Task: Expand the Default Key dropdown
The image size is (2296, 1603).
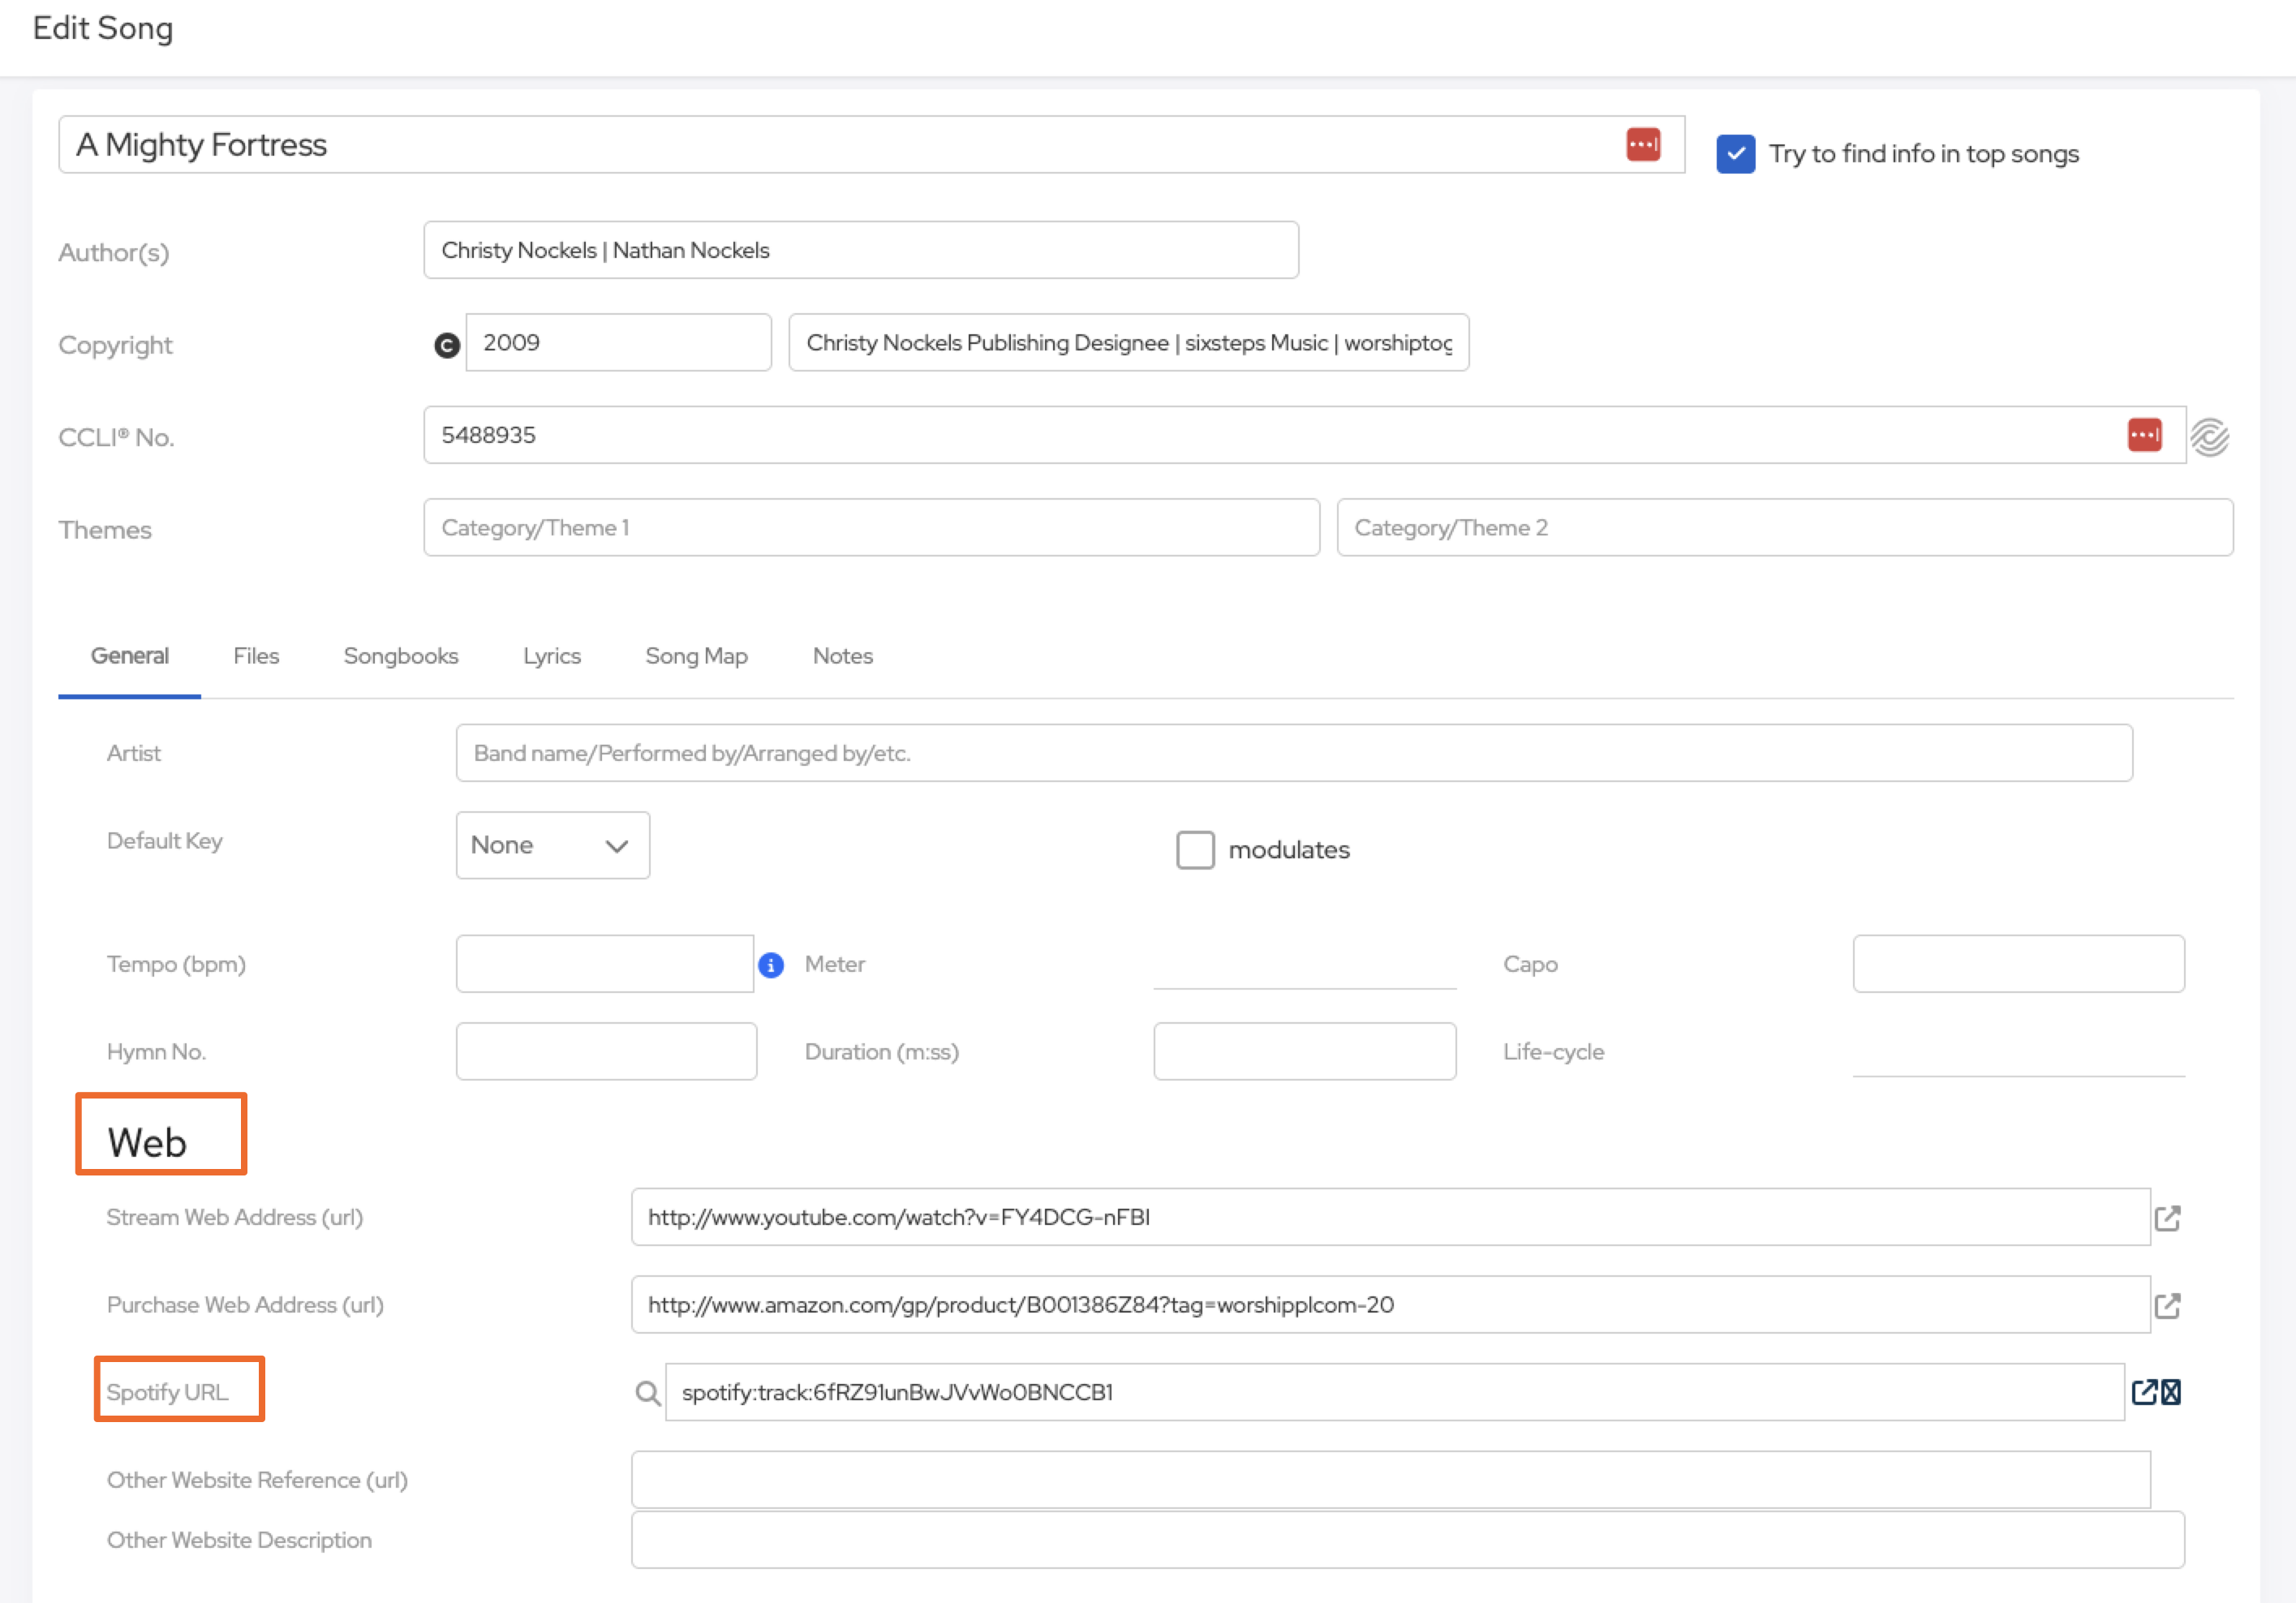Action: point(552,846)
